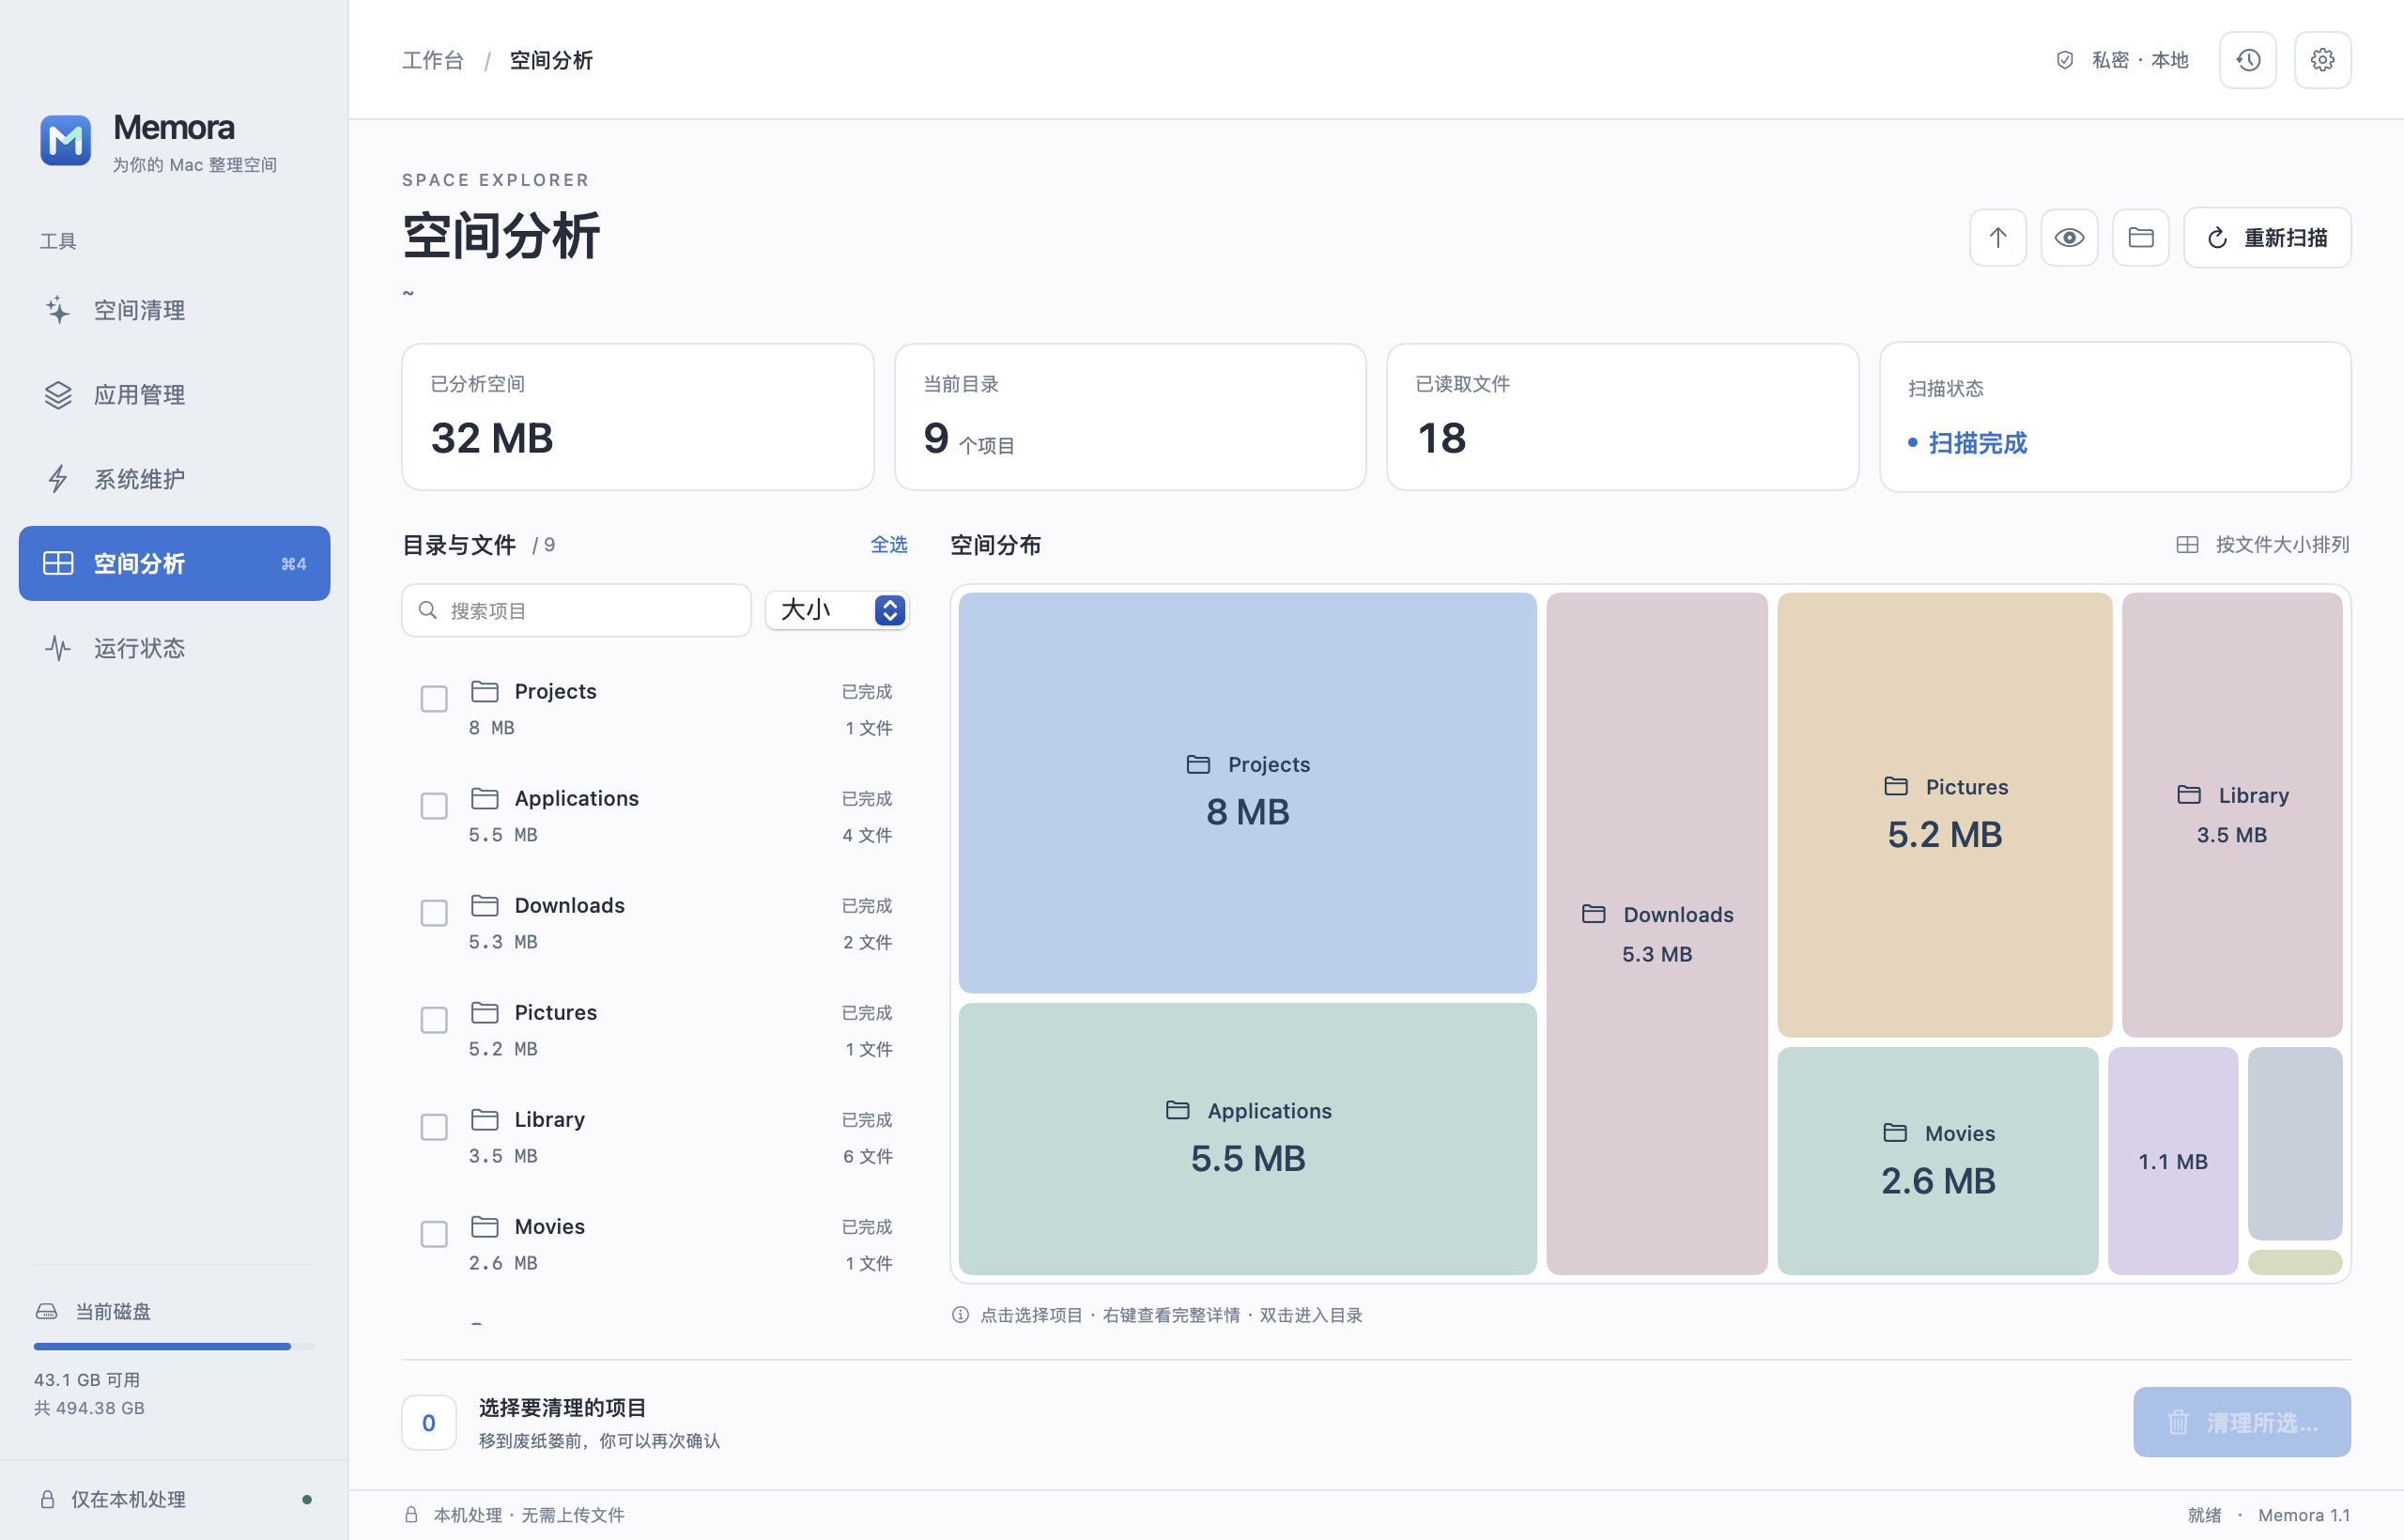Click 43.1 GB 可用 disk text
This screenshot has width=2404, height=1540.
[87, 1380]
